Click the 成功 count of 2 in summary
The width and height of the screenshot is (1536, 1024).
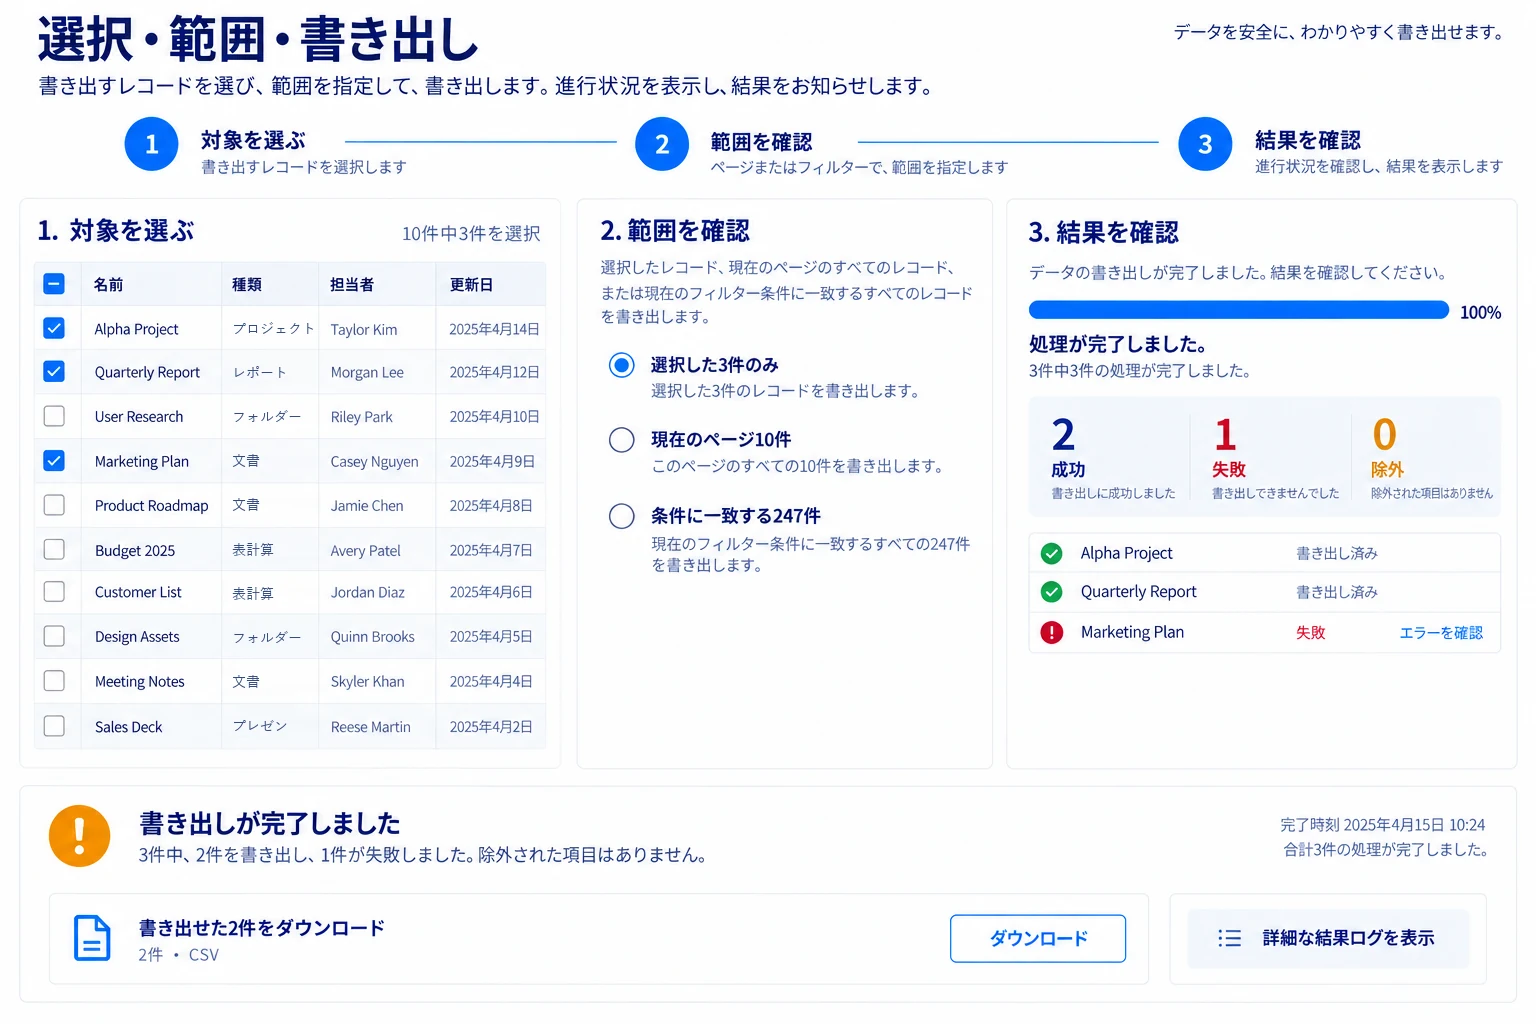tap(1064, 435)
